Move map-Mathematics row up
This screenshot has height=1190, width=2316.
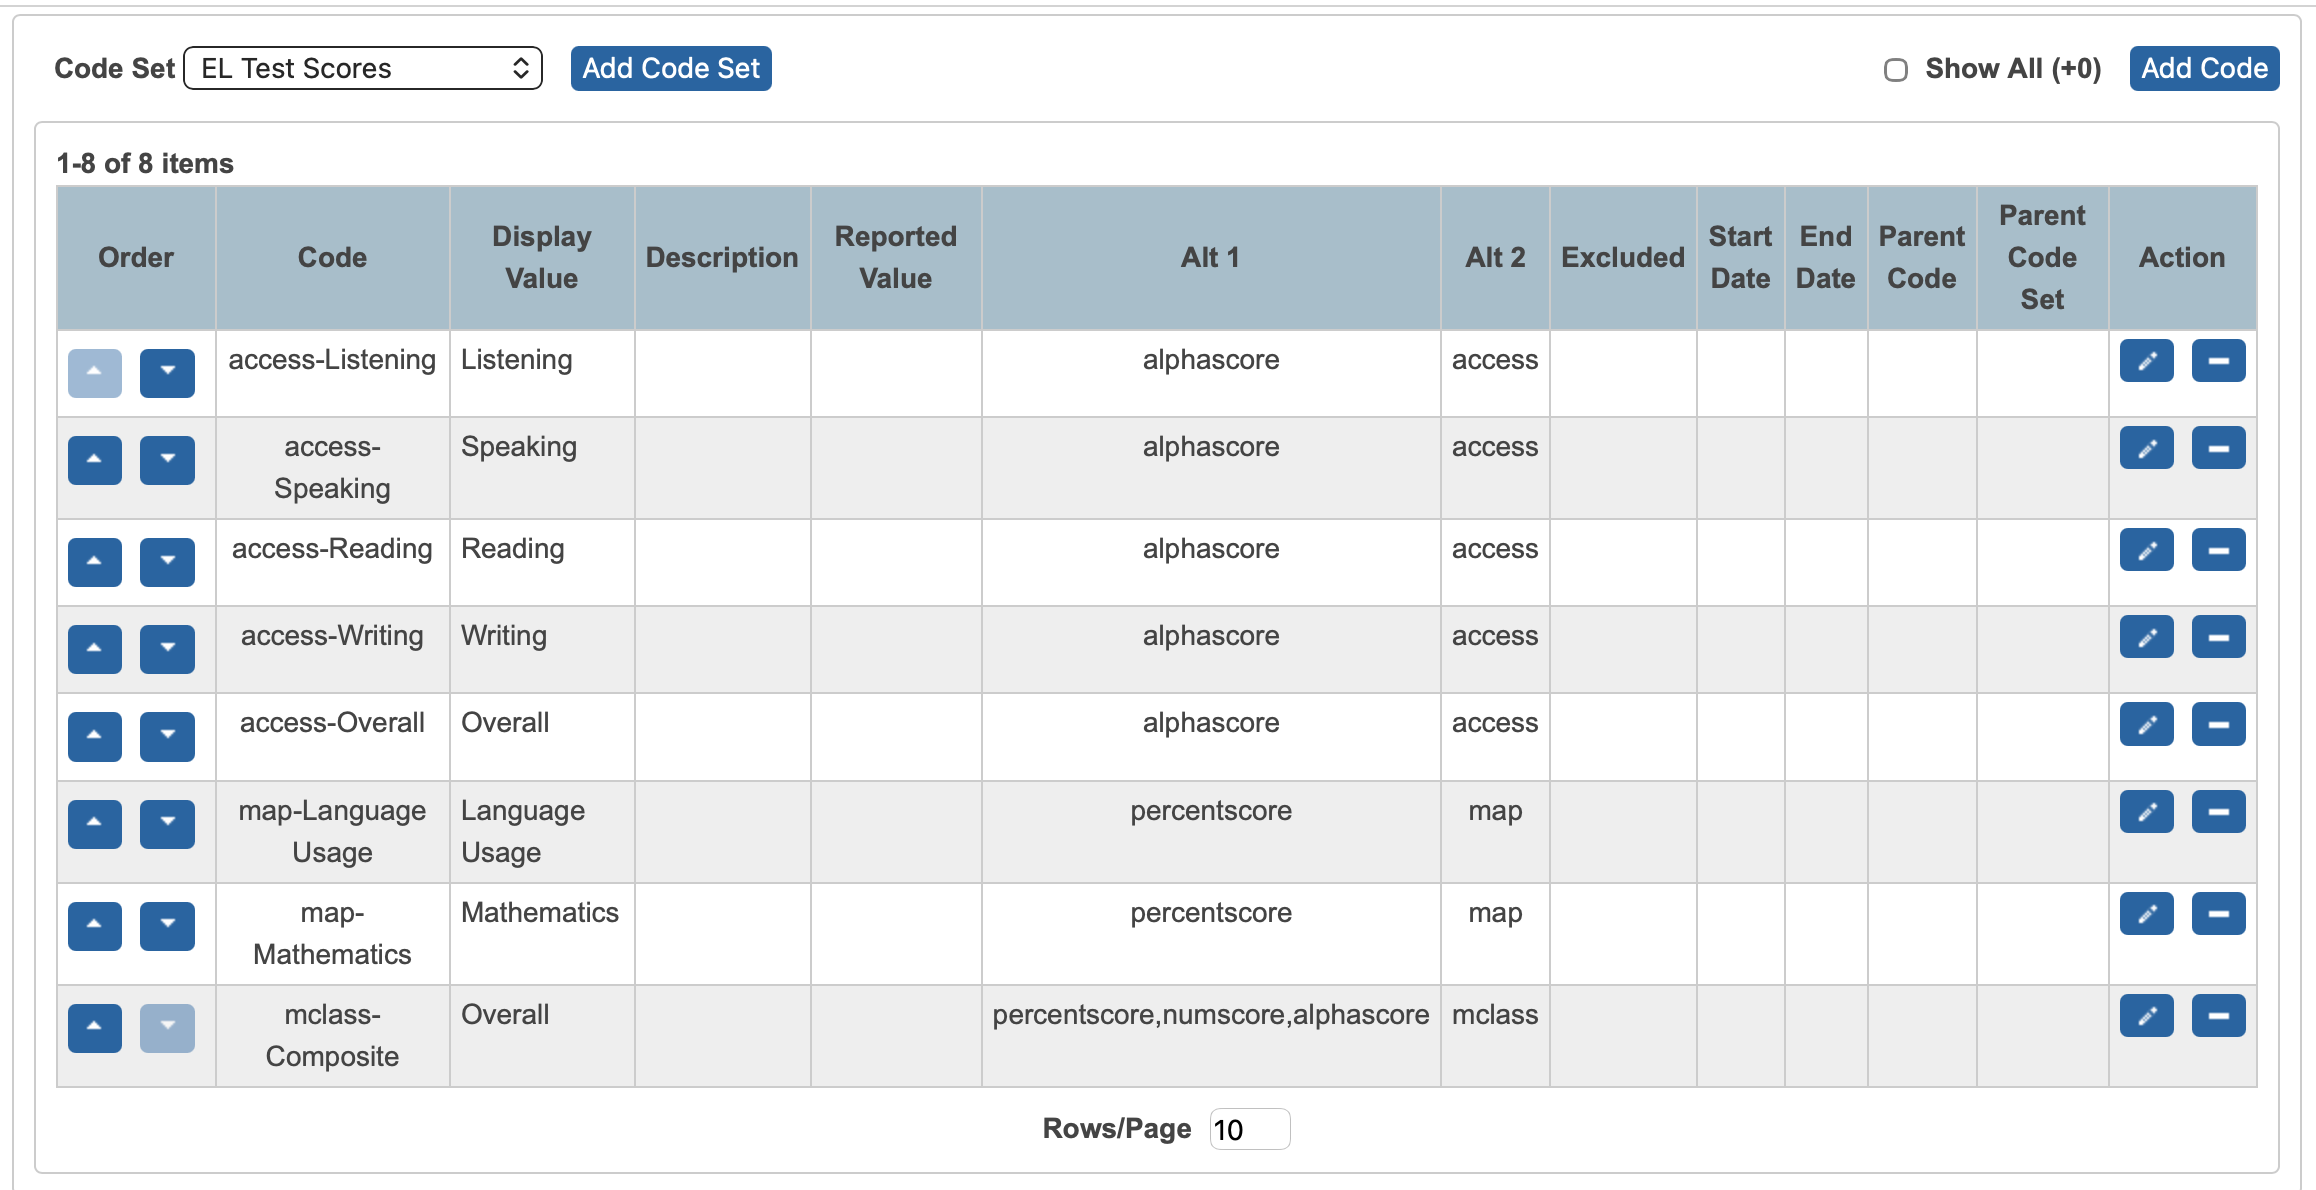tap(95, 926)
